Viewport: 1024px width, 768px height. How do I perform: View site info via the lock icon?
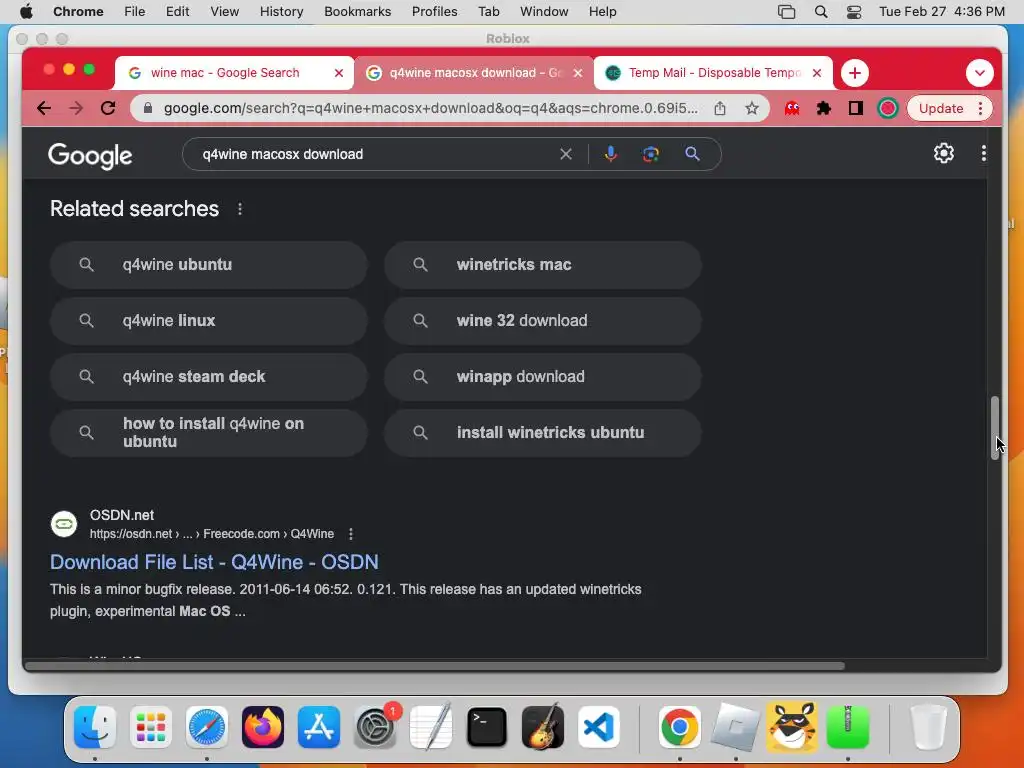point(148,108)
